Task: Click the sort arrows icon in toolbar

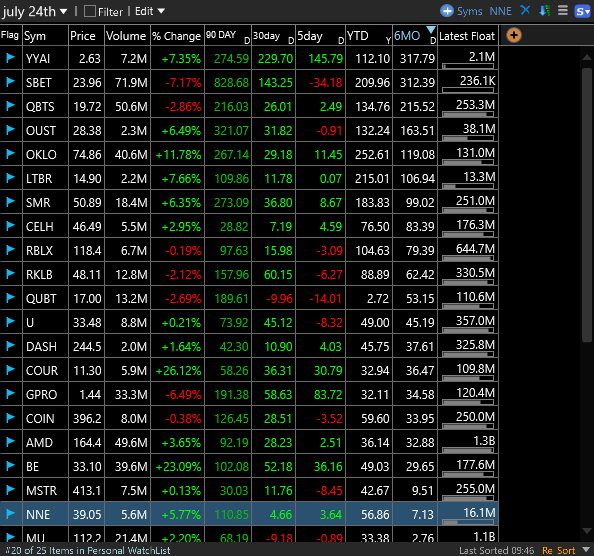Action: [x=544, y=11]
